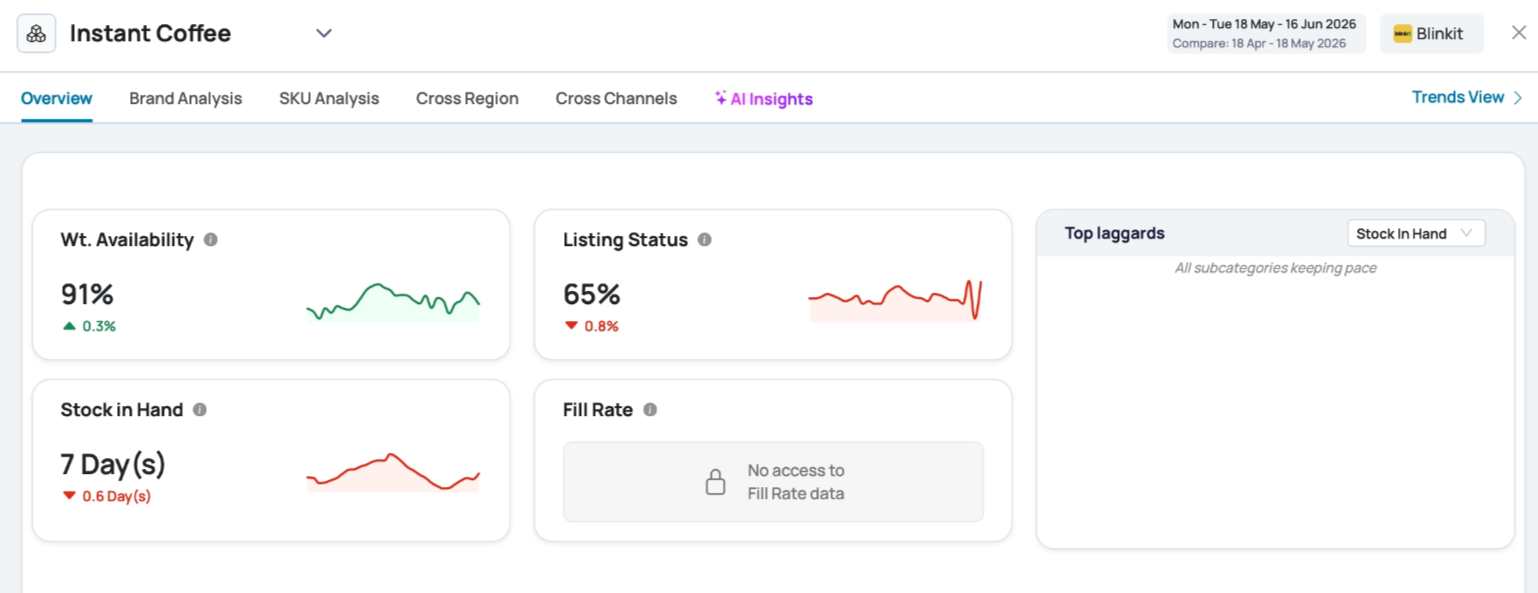This screenshot has height=593, width=1538.
Task: Click the Blinkit logo icon
Action: point(1402,34)
